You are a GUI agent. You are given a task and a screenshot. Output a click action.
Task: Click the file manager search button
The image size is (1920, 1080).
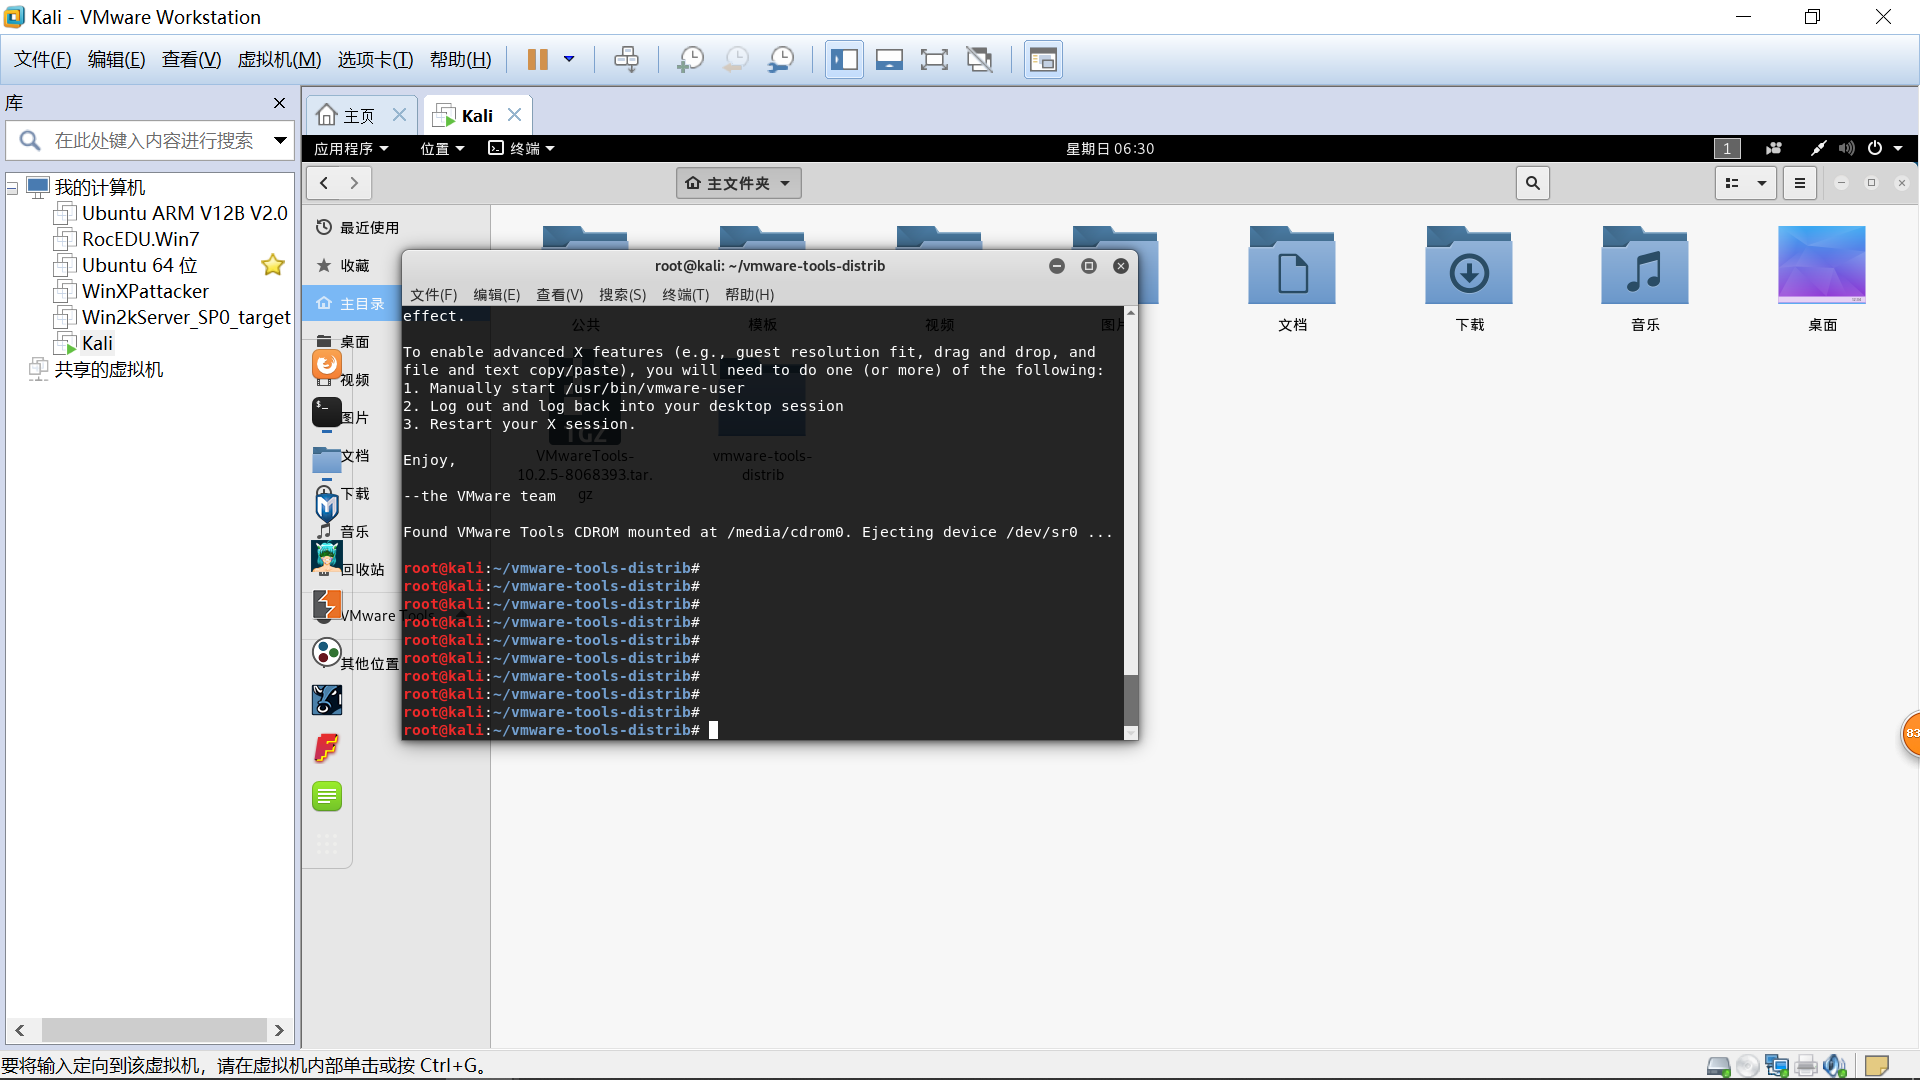coord(1532,183)
